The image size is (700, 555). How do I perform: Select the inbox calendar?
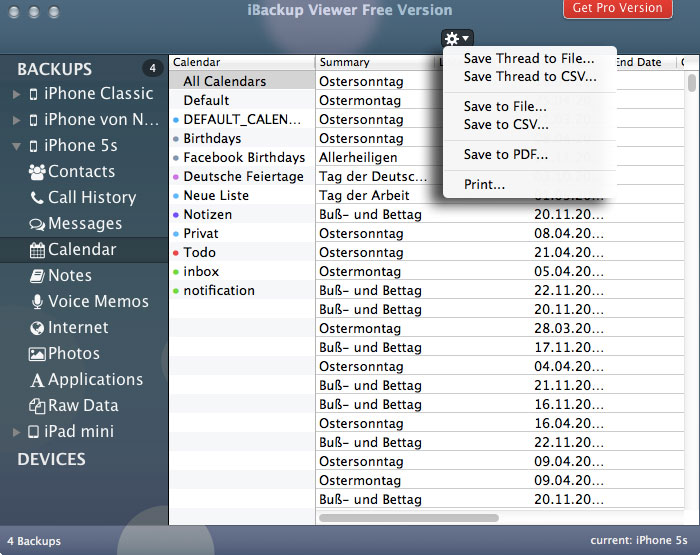pyautogui.click(x=242, y=271)
